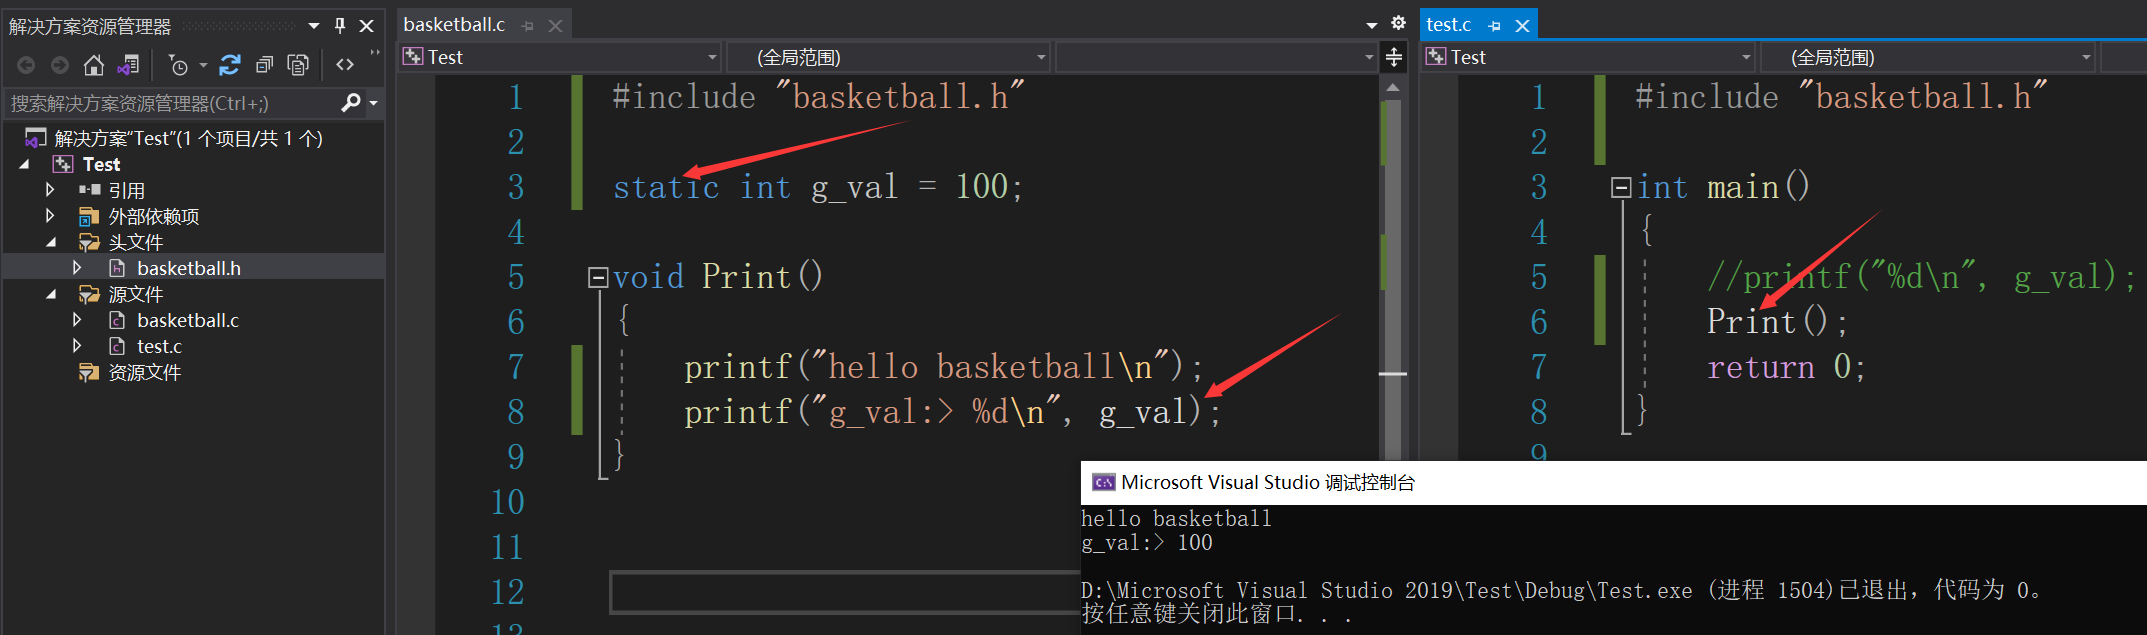
Task: Select basketball.h in Solution Explorer
Action: tap(189, 268)
